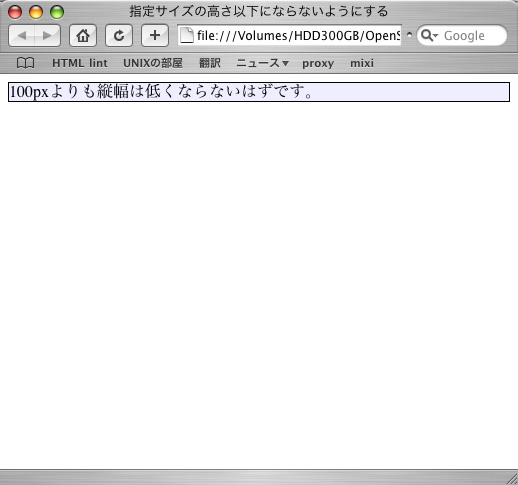Click inside the file:///Volumes address field
518x485 pixels.
(x=289, y=35)
